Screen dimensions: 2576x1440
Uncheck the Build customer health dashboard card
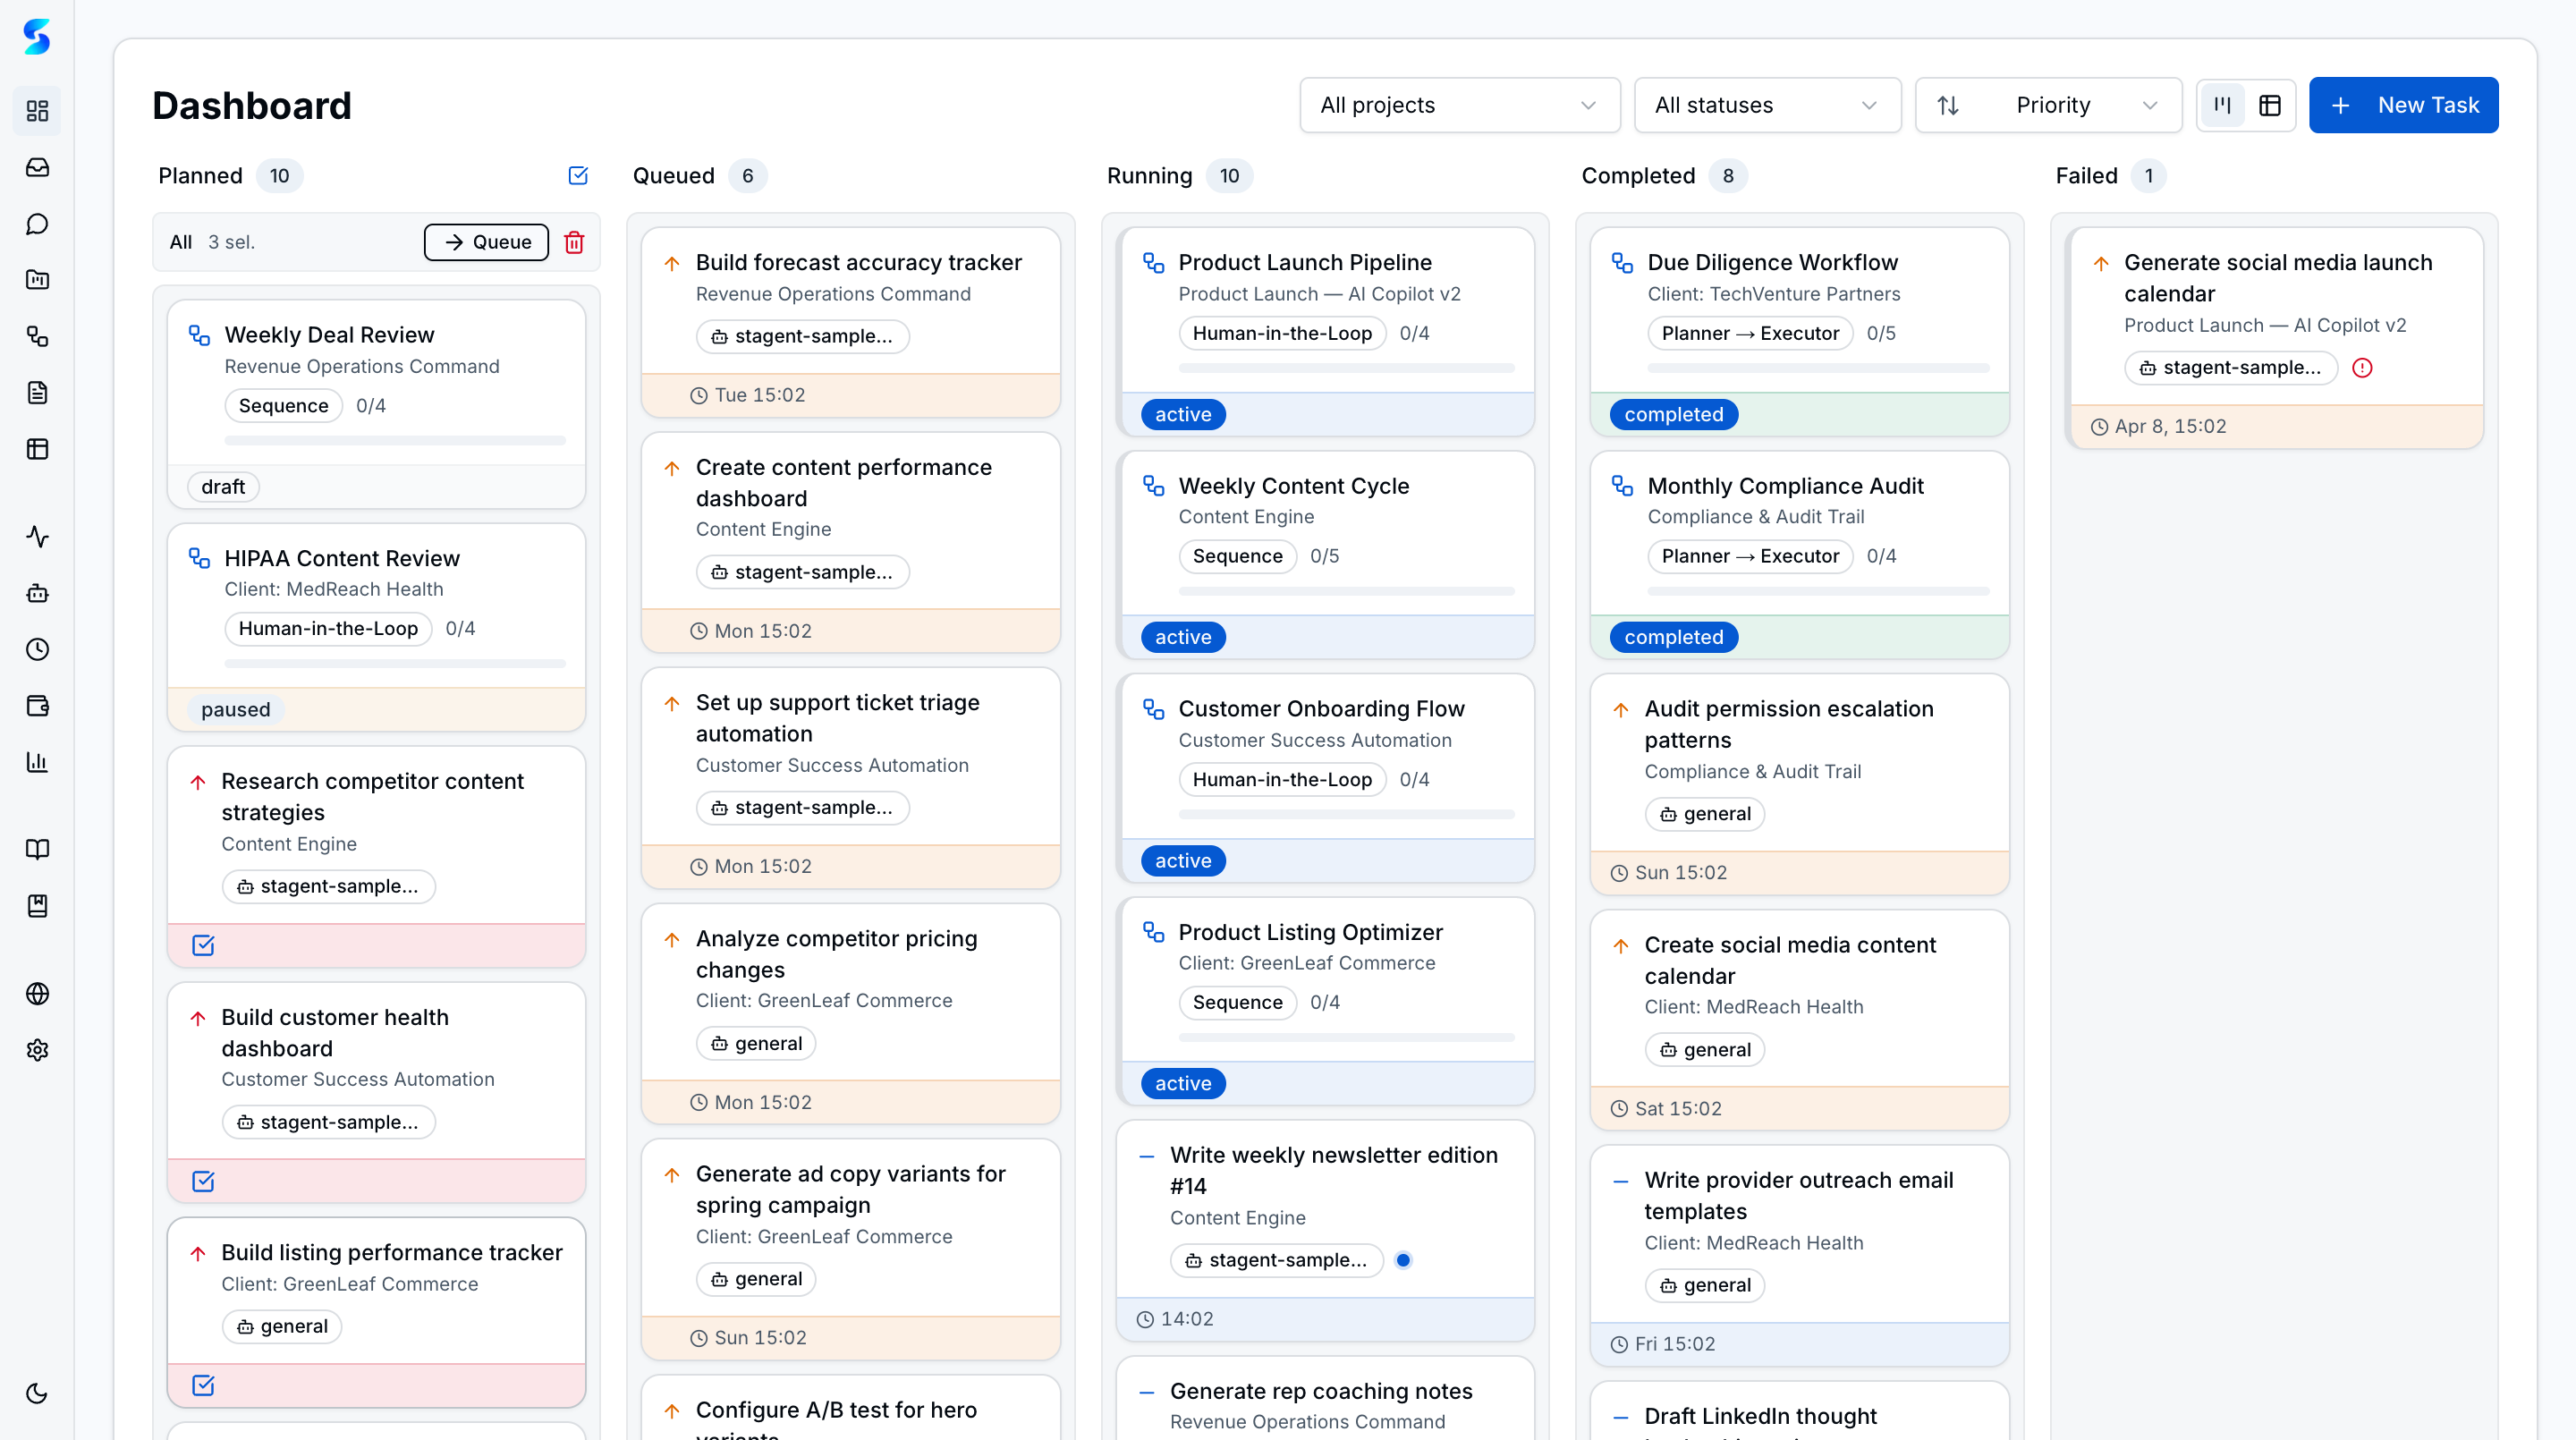point(203,1181)
